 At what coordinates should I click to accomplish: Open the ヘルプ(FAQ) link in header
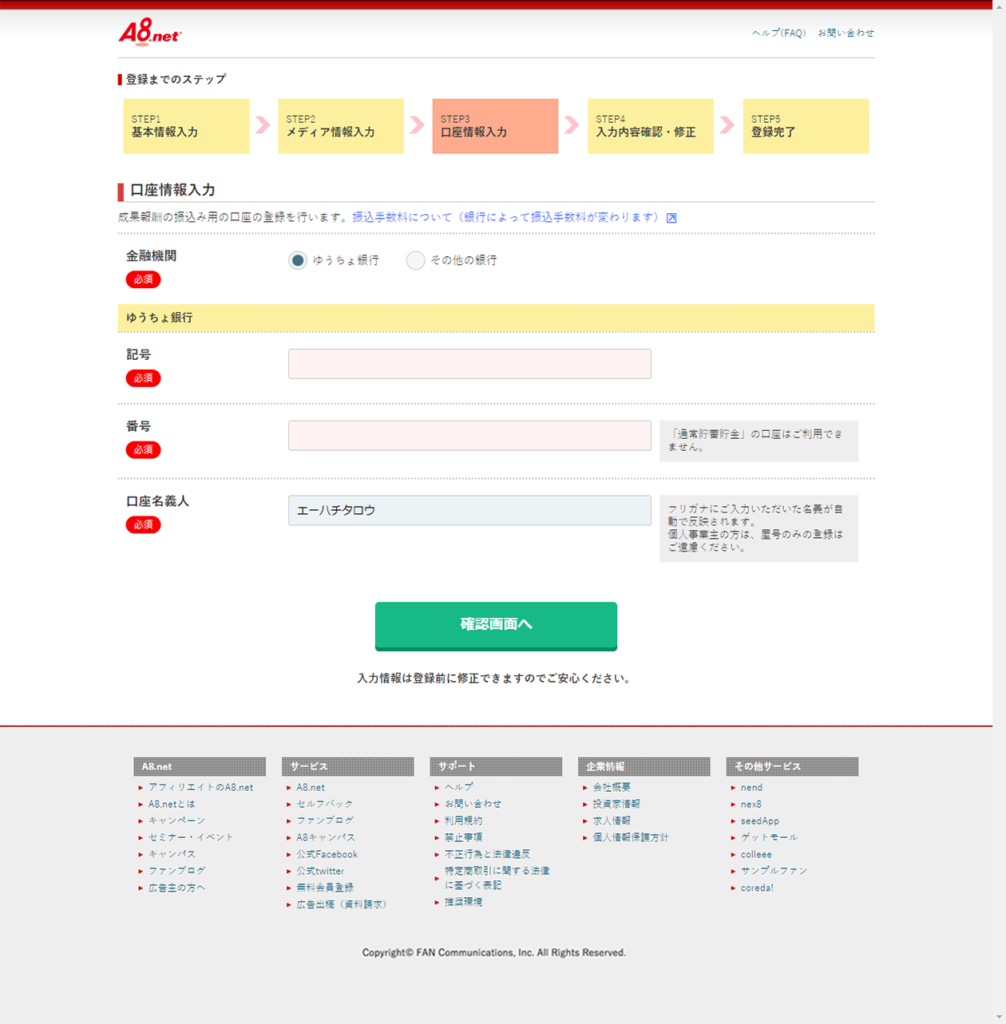(x=778, y=33)
